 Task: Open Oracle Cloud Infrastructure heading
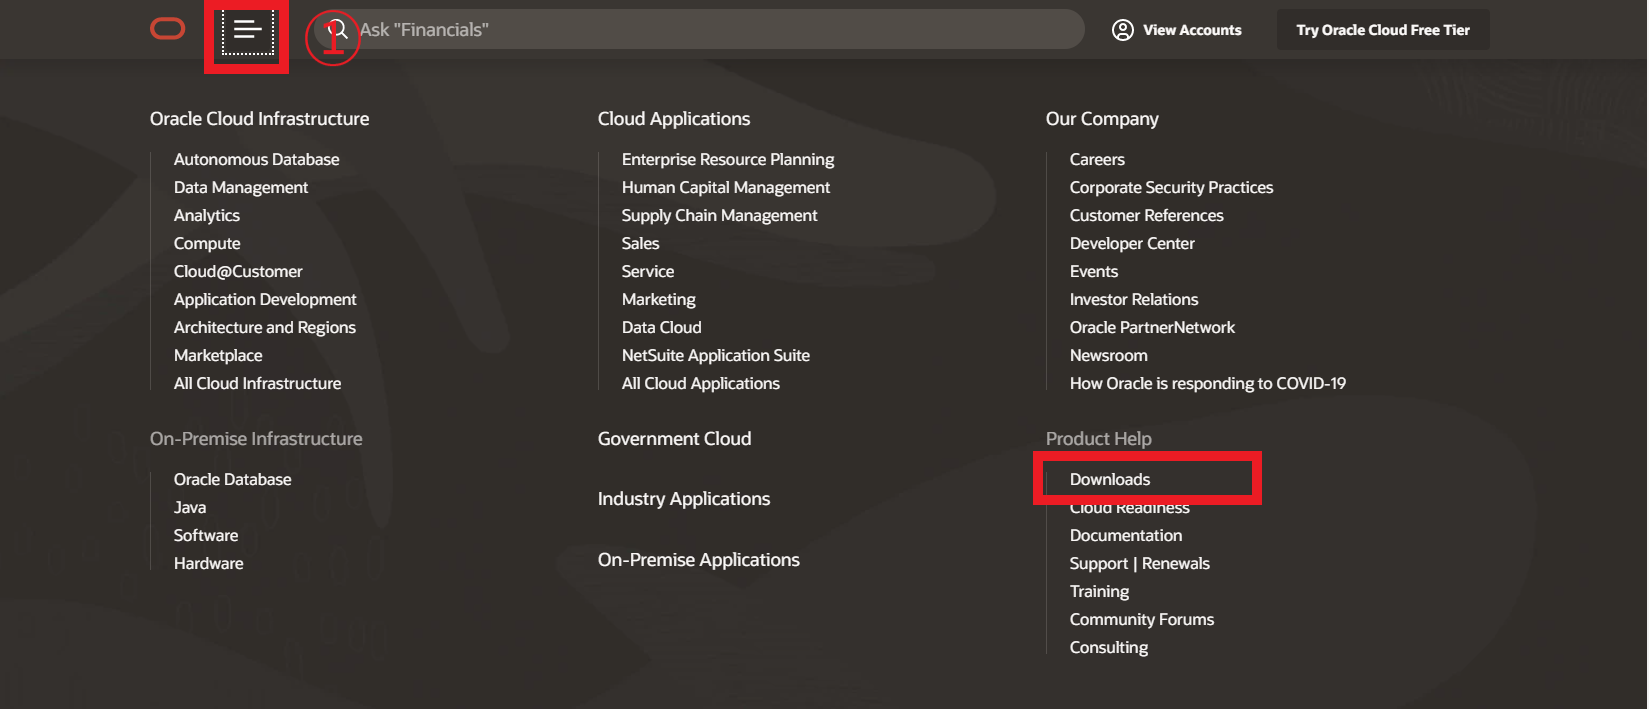(x=259, y=119)
